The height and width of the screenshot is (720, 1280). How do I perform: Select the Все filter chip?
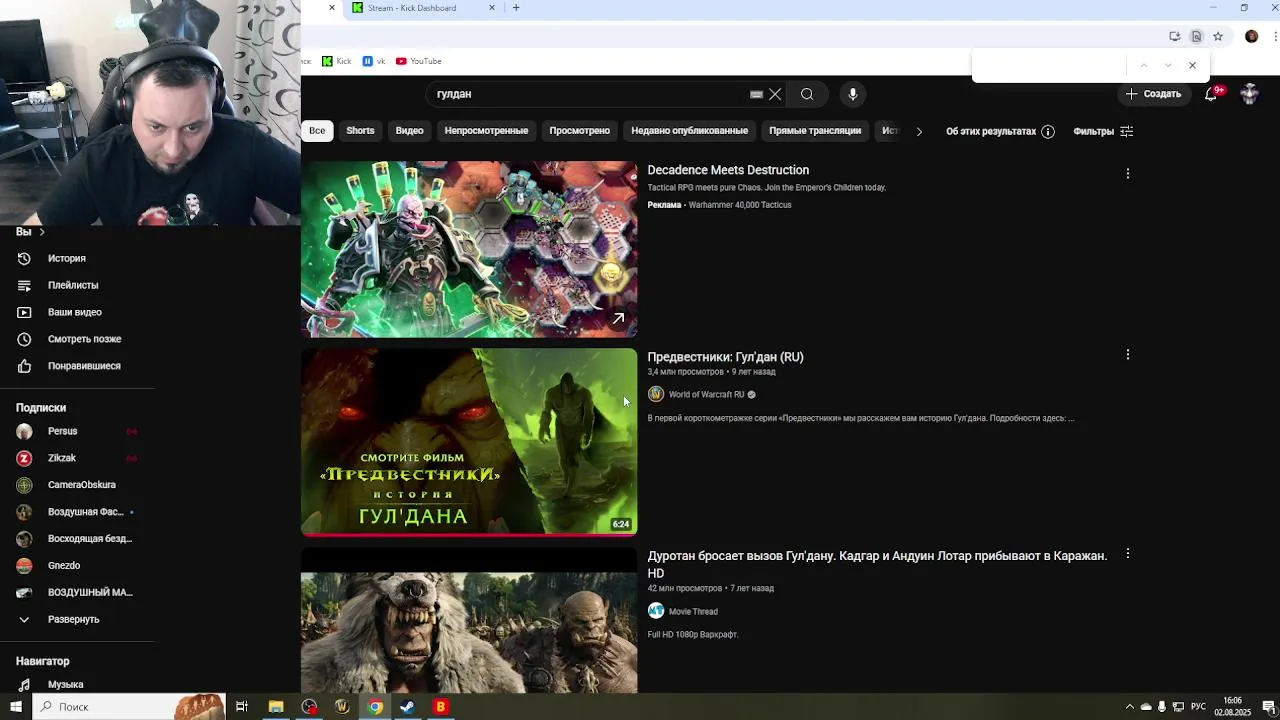pyautogui.click(x=317, y=131)
